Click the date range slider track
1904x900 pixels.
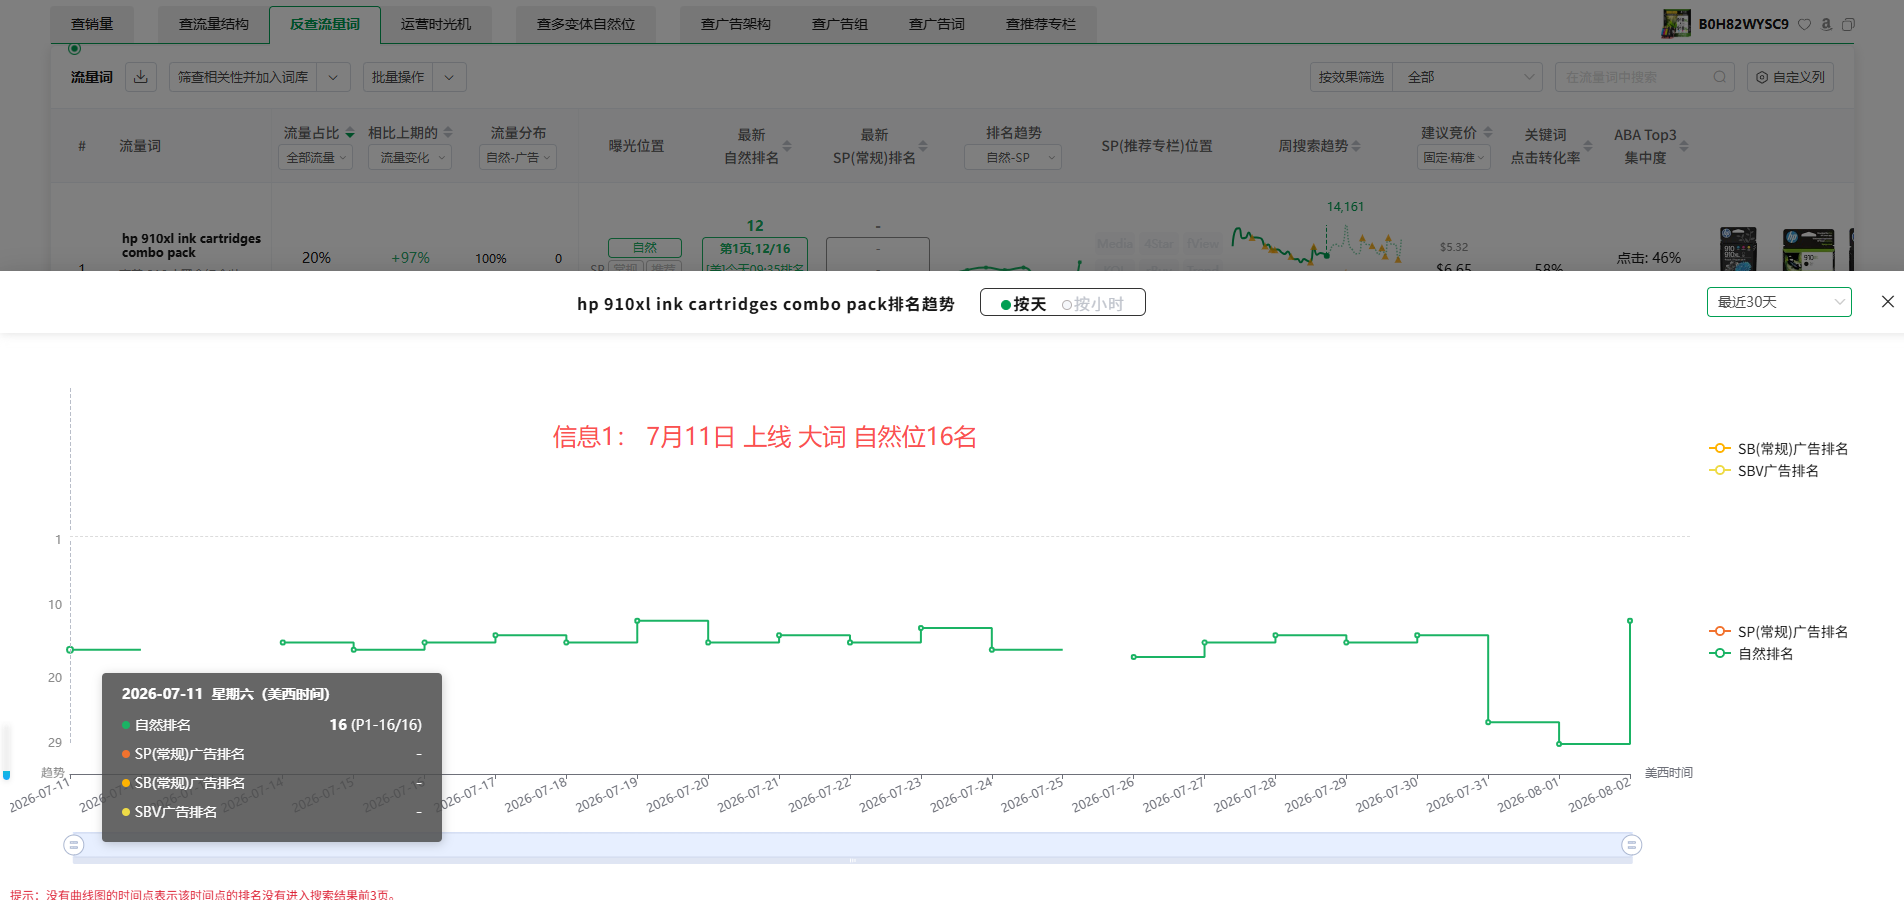tap(852, 846)
